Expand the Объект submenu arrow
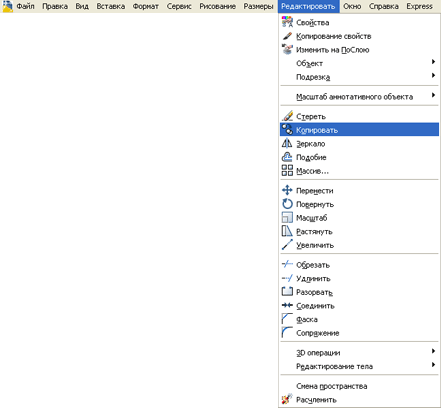The width and height of the screenshot is (441, 408). click(433, 62)
